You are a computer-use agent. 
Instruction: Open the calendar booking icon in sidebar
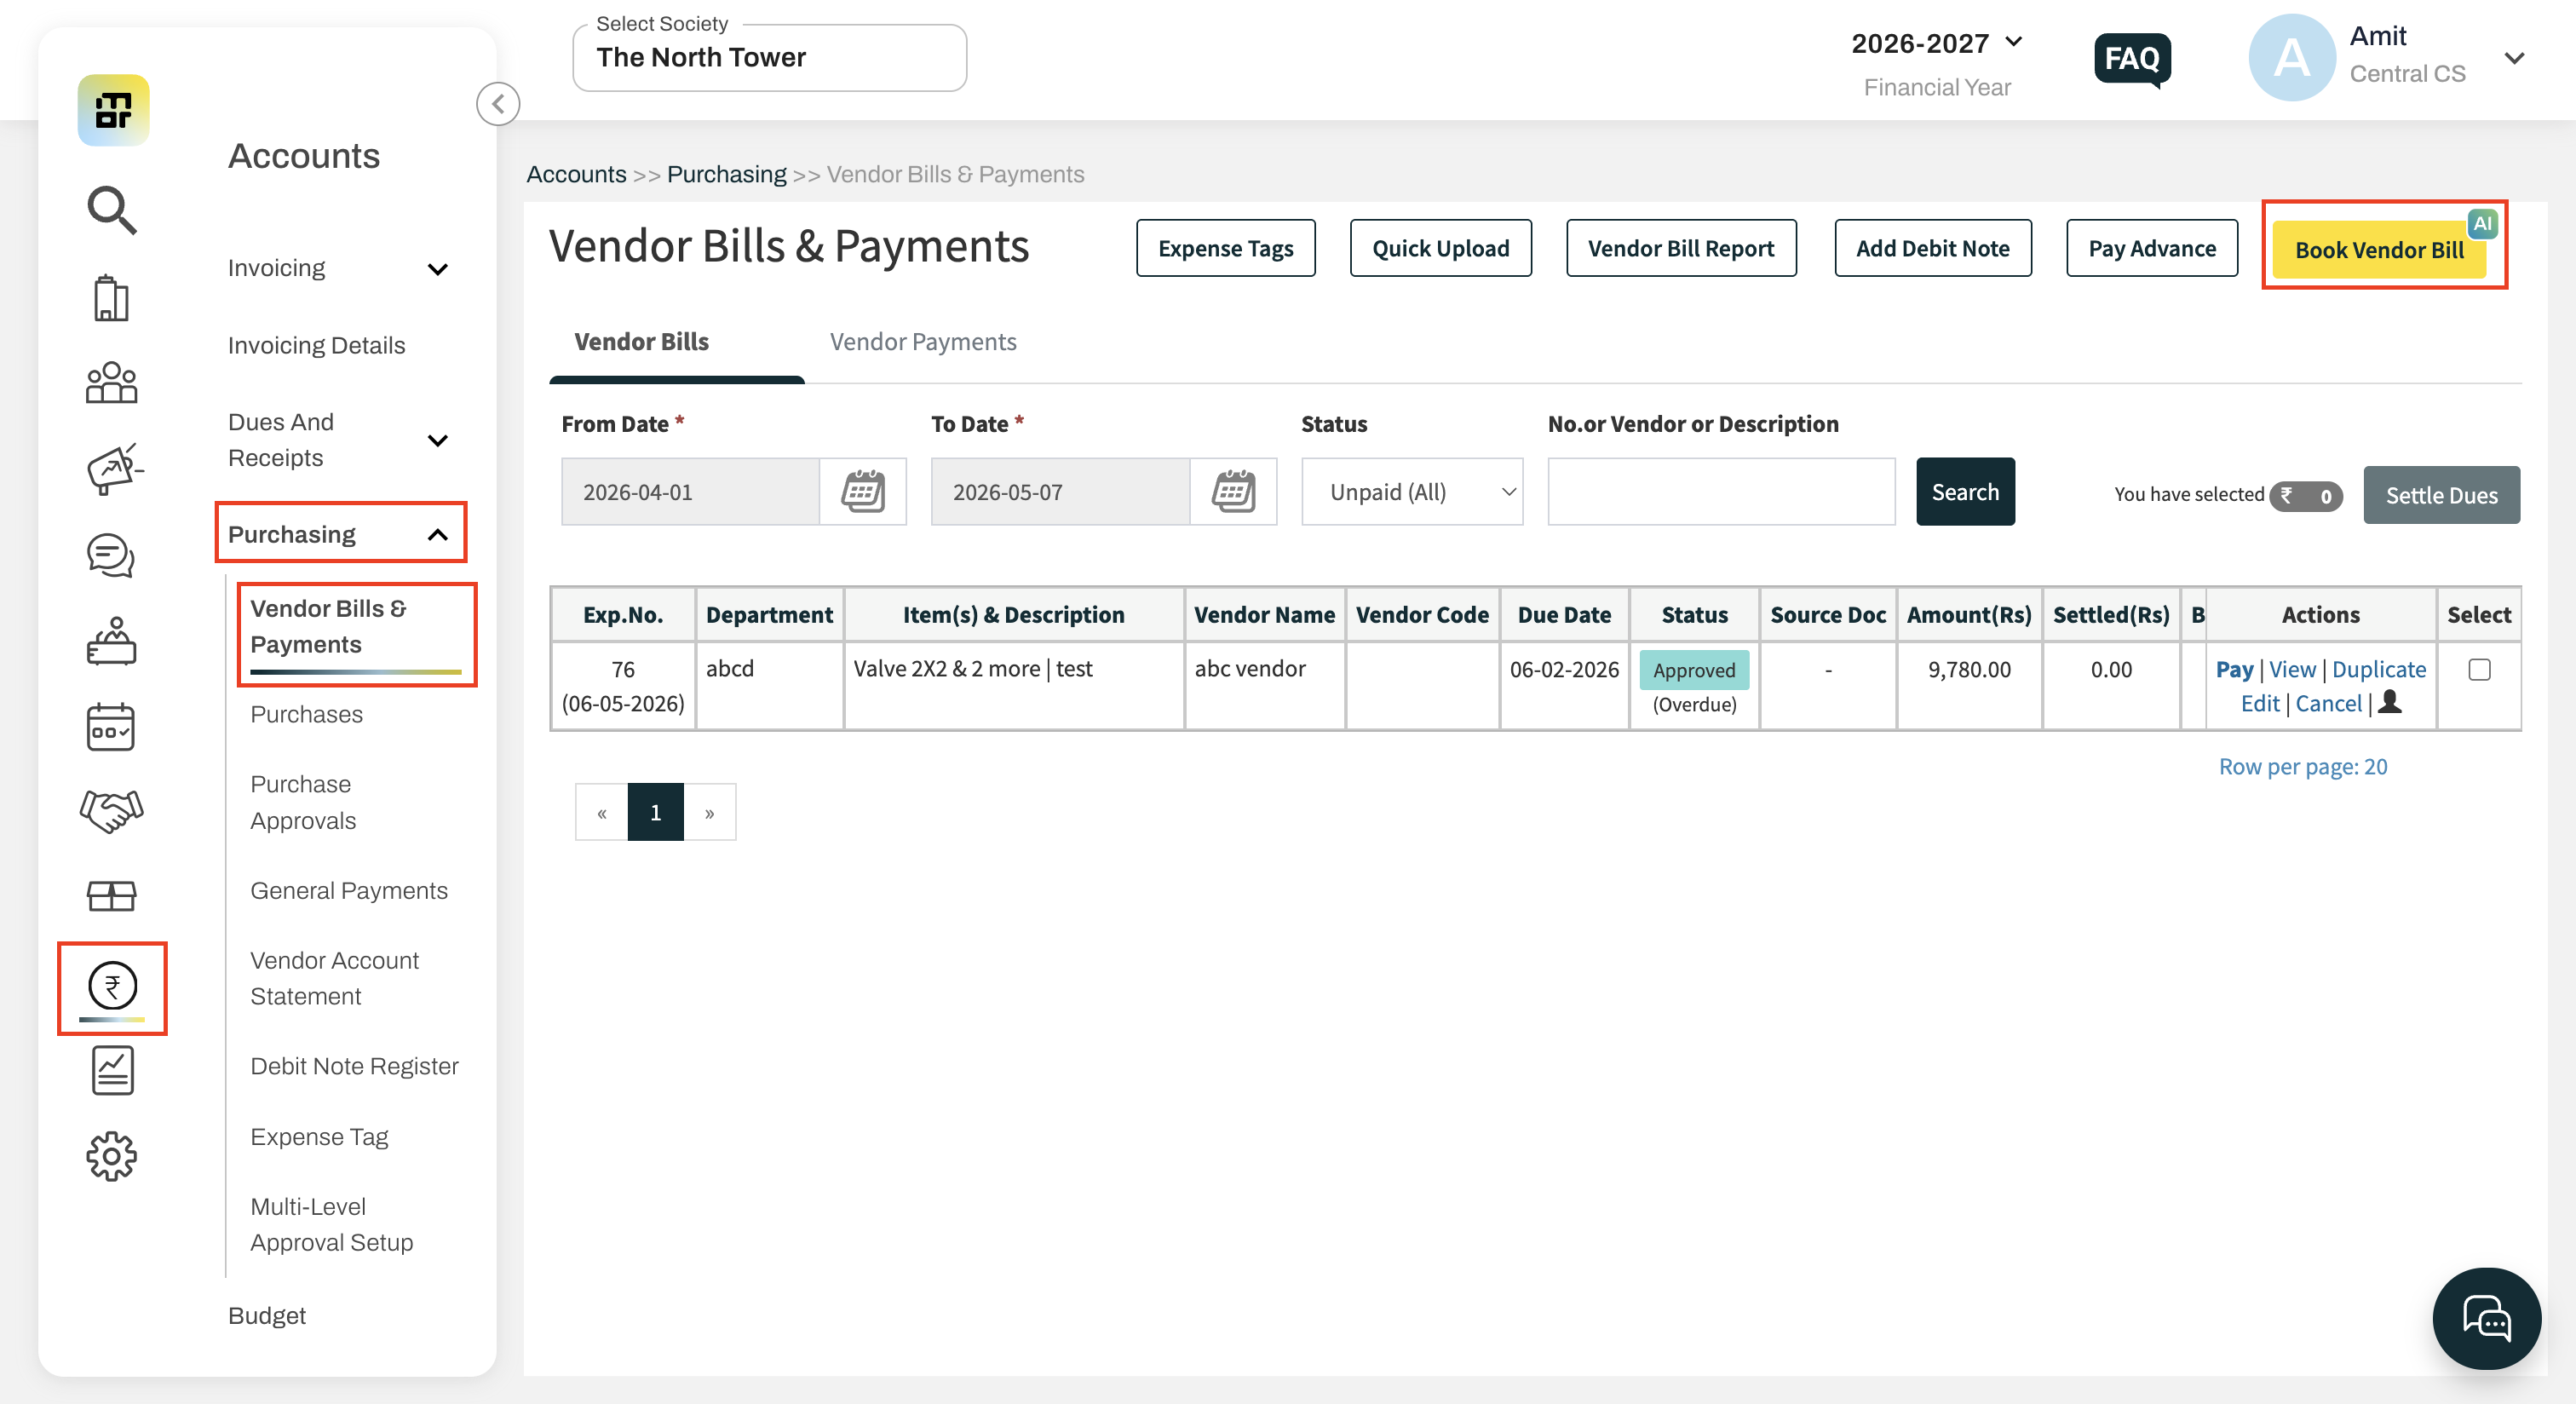click(x=111, y=726)
